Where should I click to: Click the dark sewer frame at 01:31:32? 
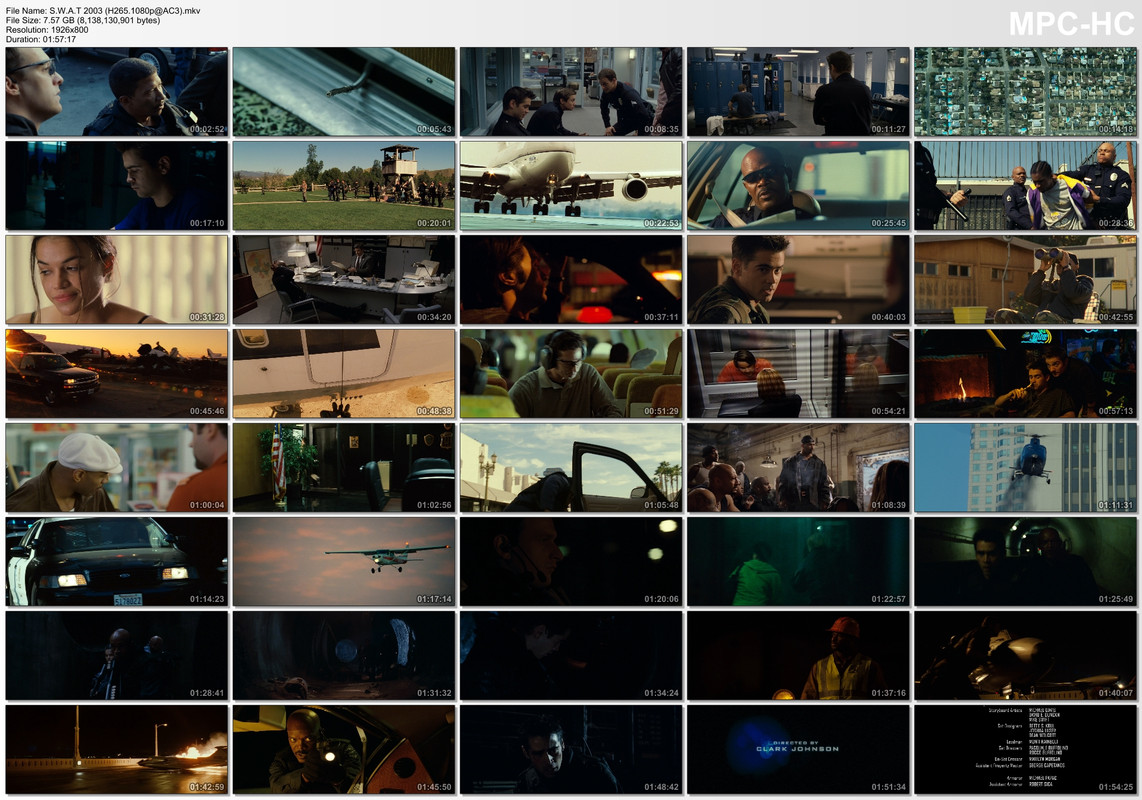click(x=344, y=656)
